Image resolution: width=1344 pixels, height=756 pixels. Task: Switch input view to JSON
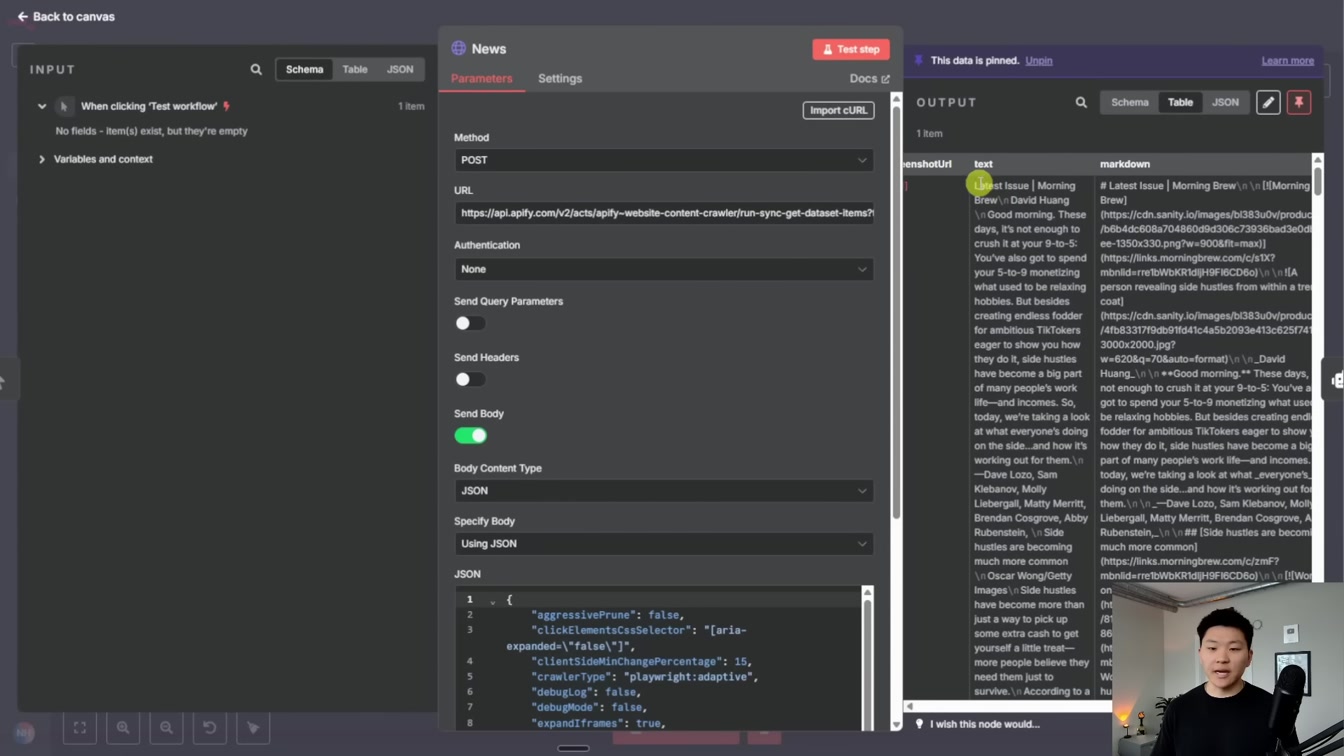(400, 70)
